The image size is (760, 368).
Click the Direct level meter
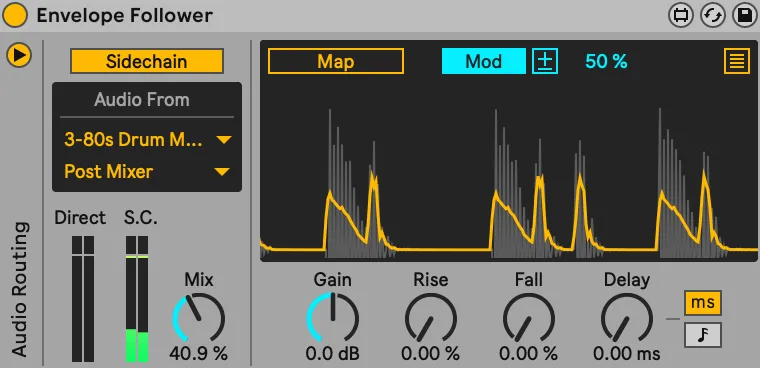83,299
